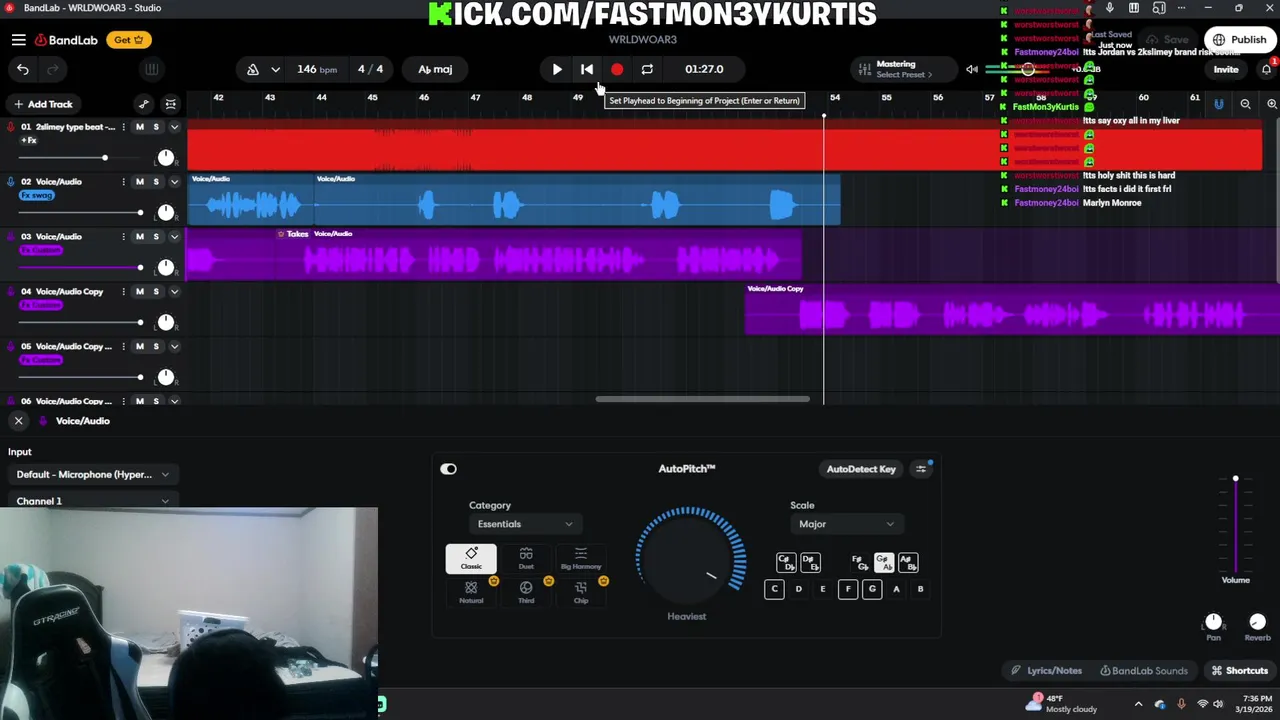
Task: Add Fx to track 01
Action: pos(29,140)
